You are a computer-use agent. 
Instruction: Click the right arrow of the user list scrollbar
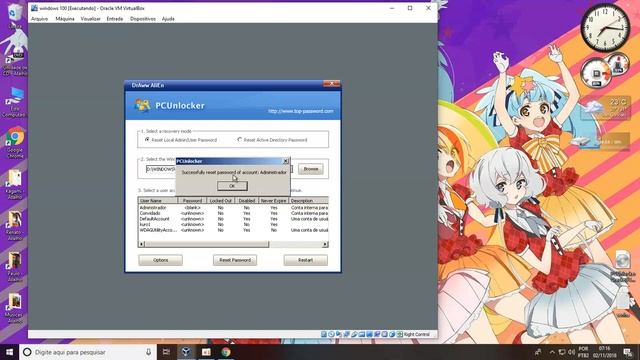coord(325,244)
